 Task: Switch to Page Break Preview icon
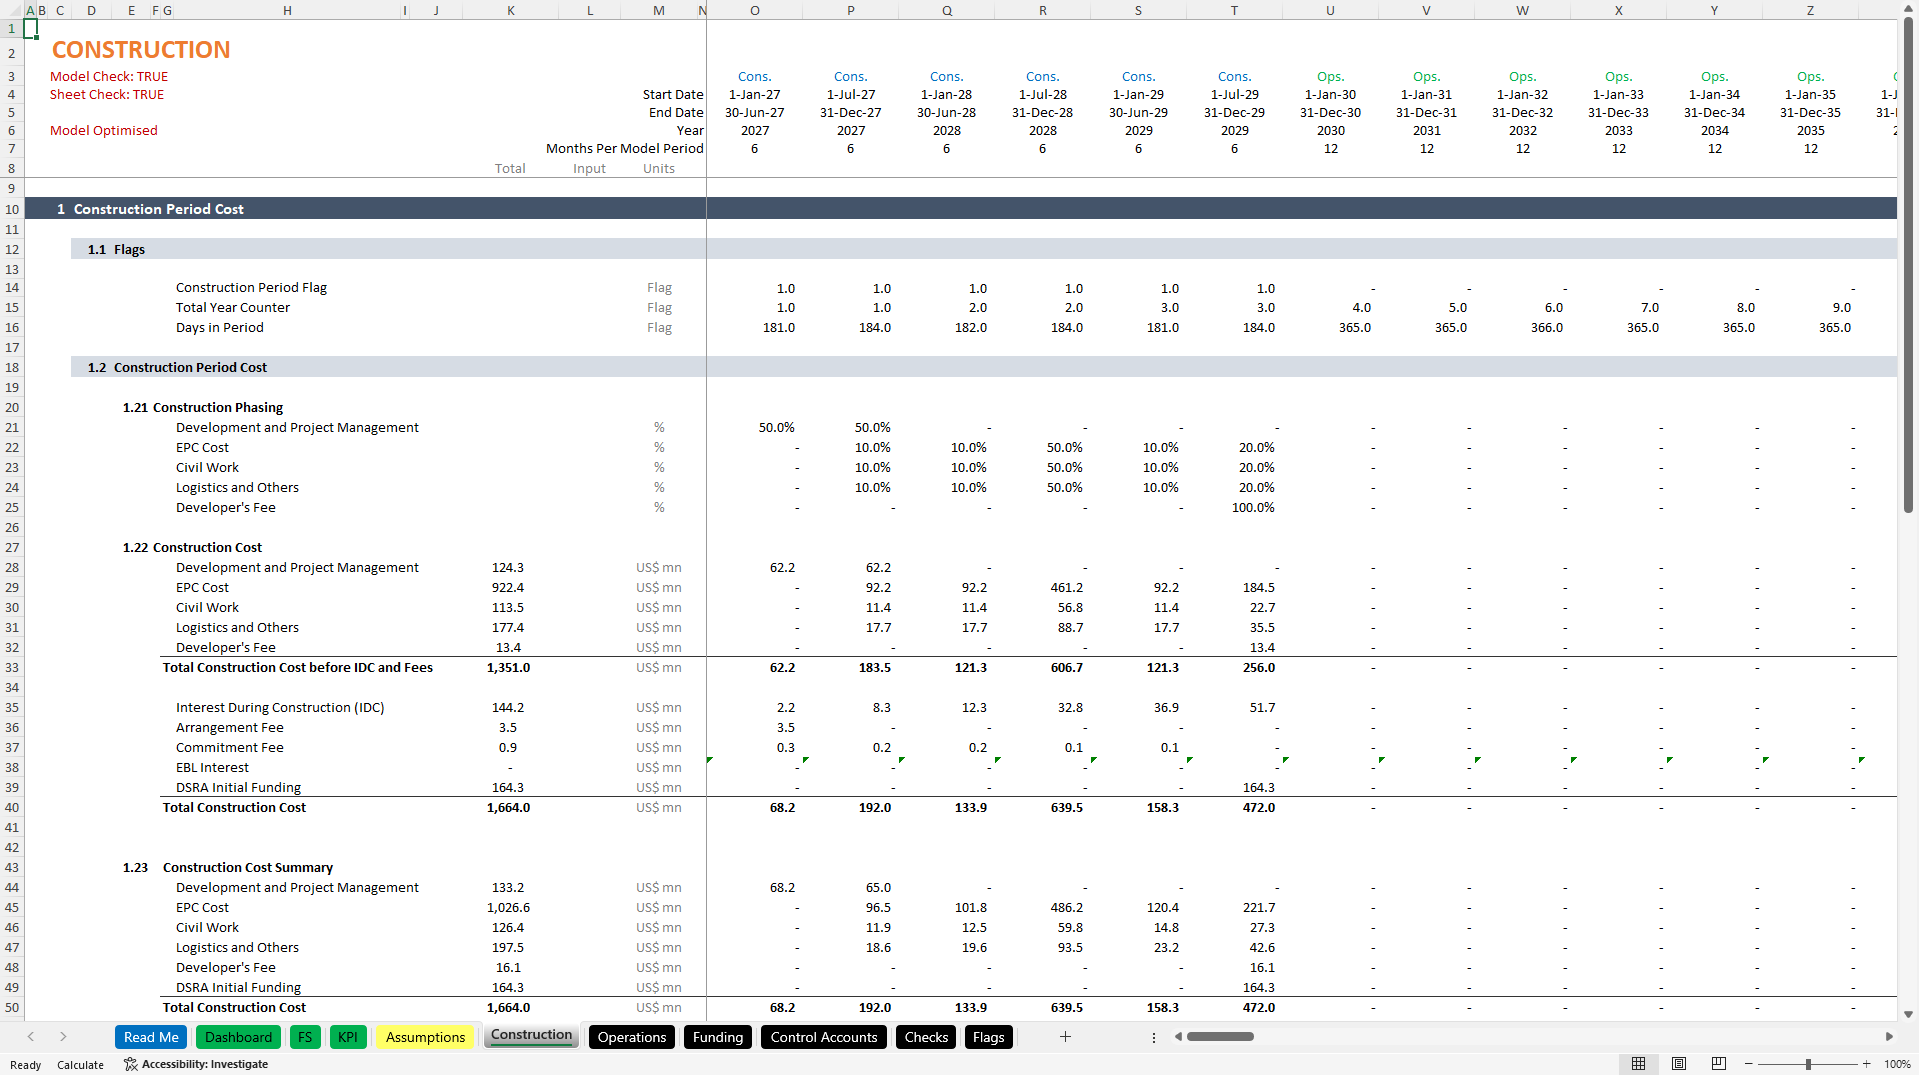tap(1719, 1064)
